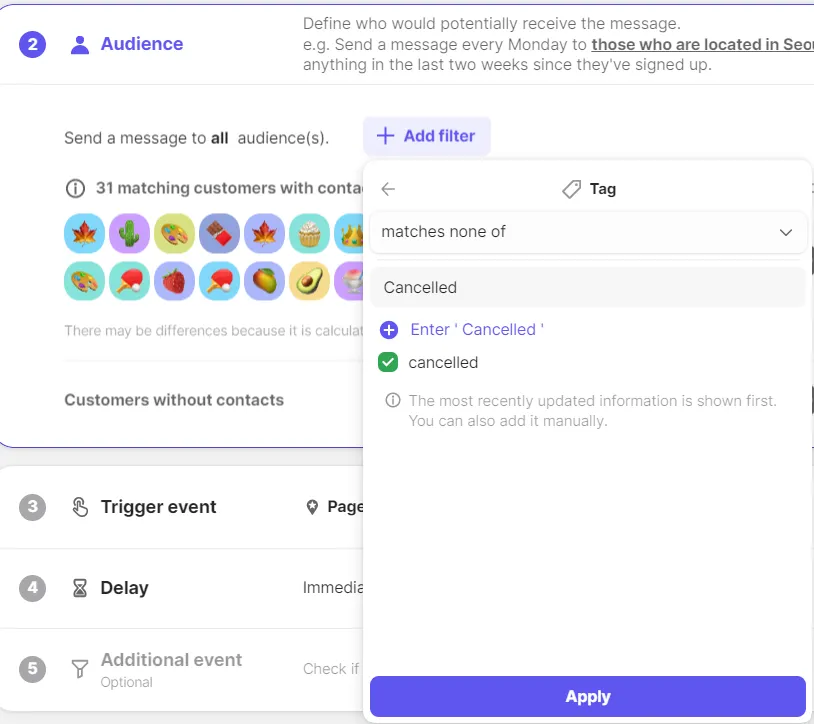Click the cactus customer avatar

(130, 233)
